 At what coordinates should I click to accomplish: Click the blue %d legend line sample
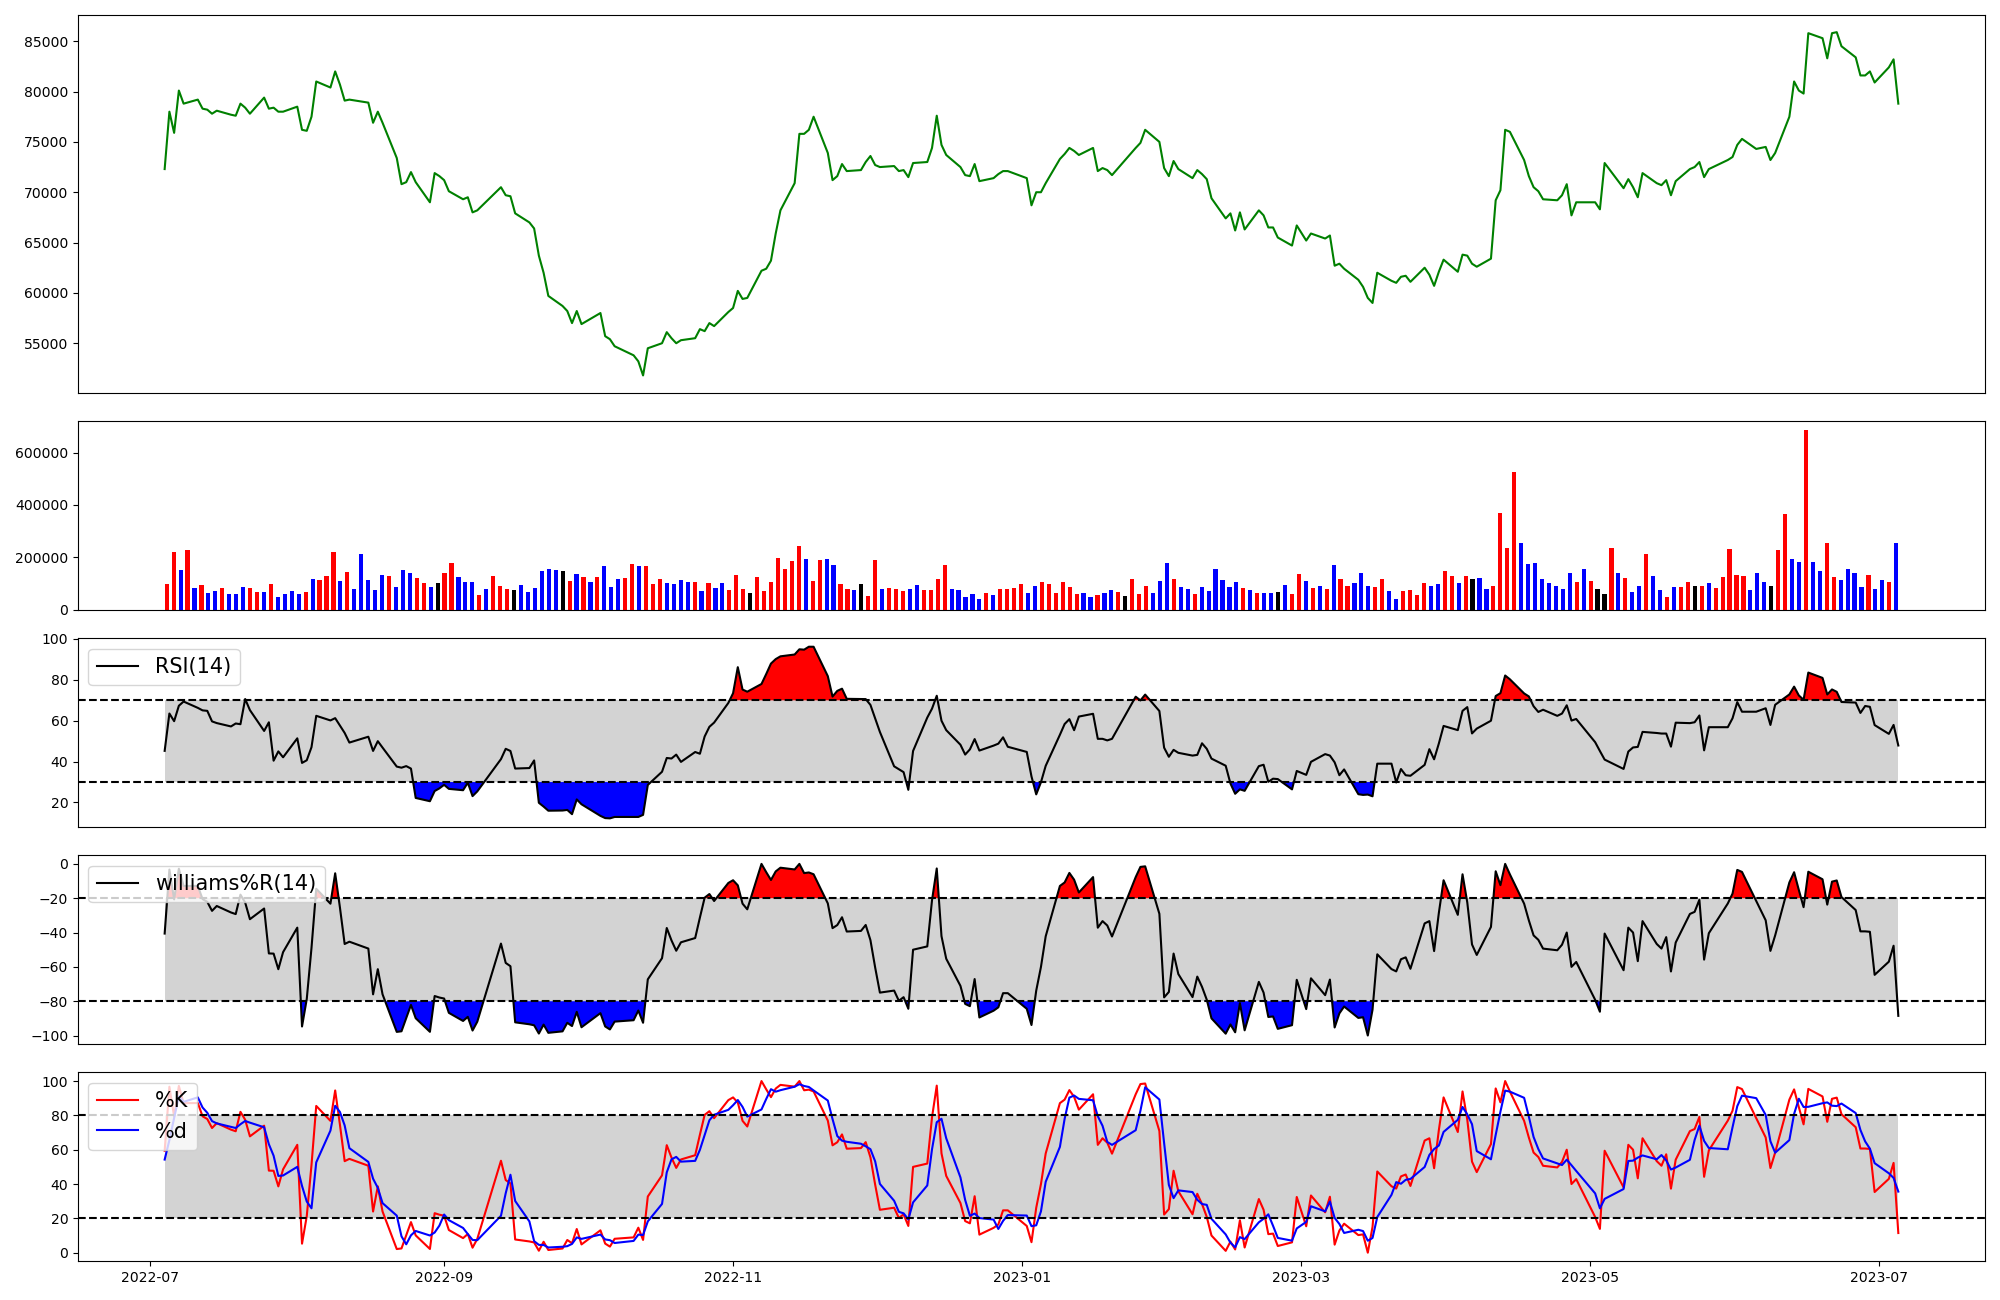[116, 1131]
